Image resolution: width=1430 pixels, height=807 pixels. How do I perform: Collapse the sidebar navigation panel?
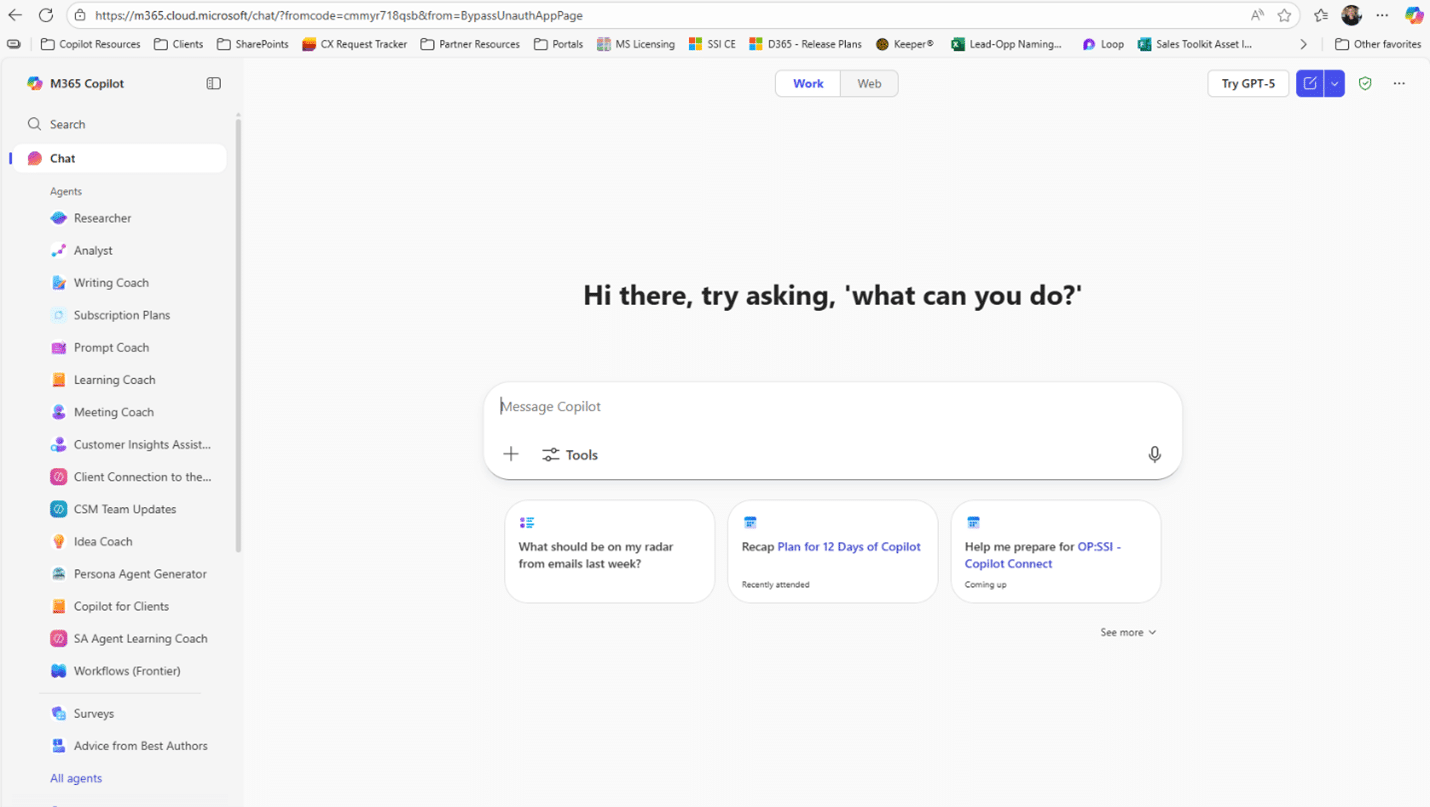213,84
